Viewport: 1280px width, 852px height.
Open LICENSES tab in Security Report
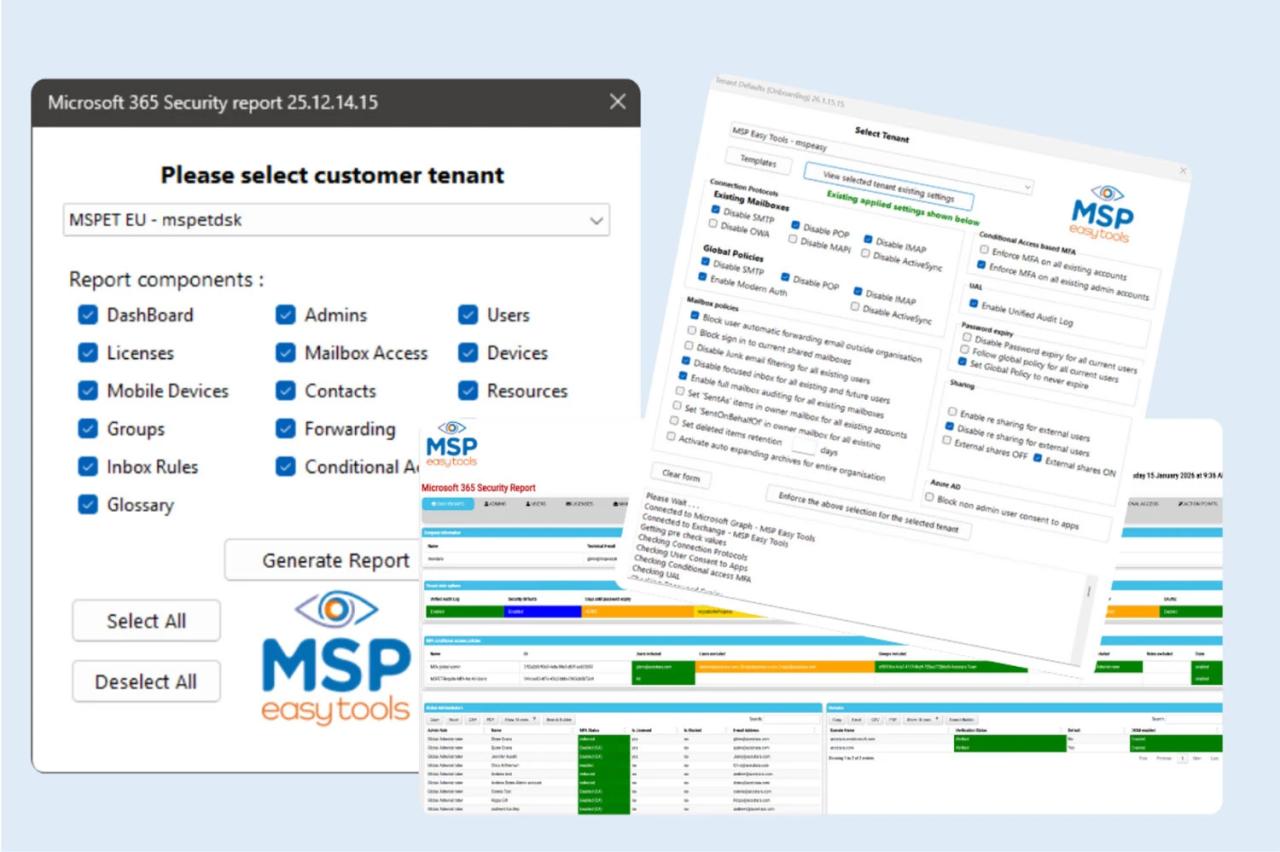(580, 504)
